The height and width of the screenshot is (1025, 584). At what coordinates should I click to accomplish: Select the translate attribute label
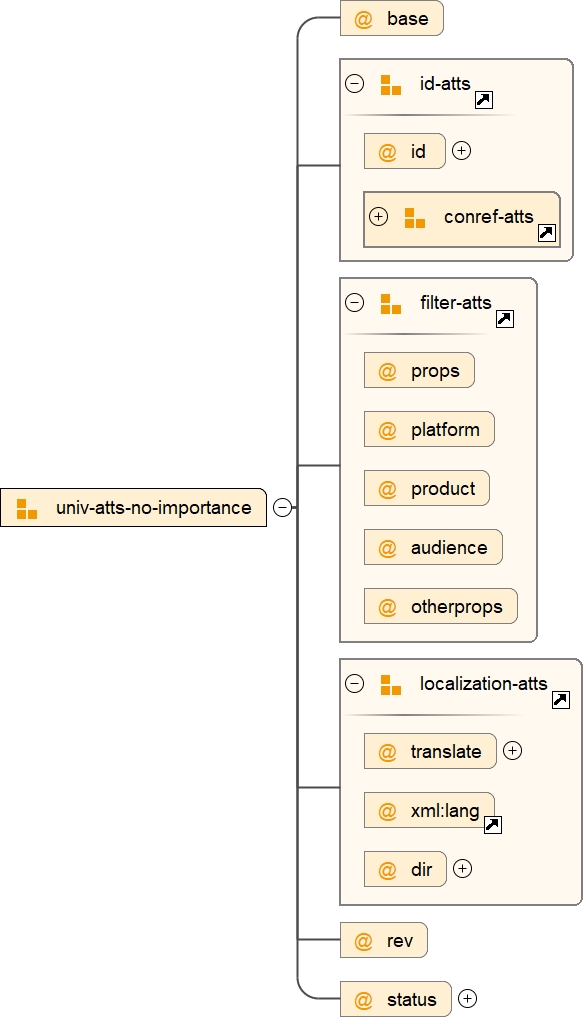[x=445, y=751]
